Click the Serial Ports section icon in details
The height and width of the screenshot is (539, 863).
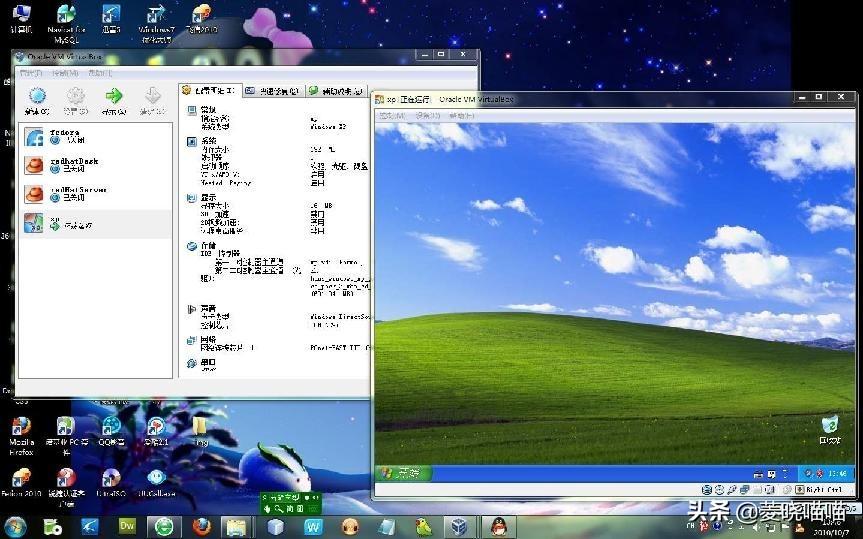(192, 363)
